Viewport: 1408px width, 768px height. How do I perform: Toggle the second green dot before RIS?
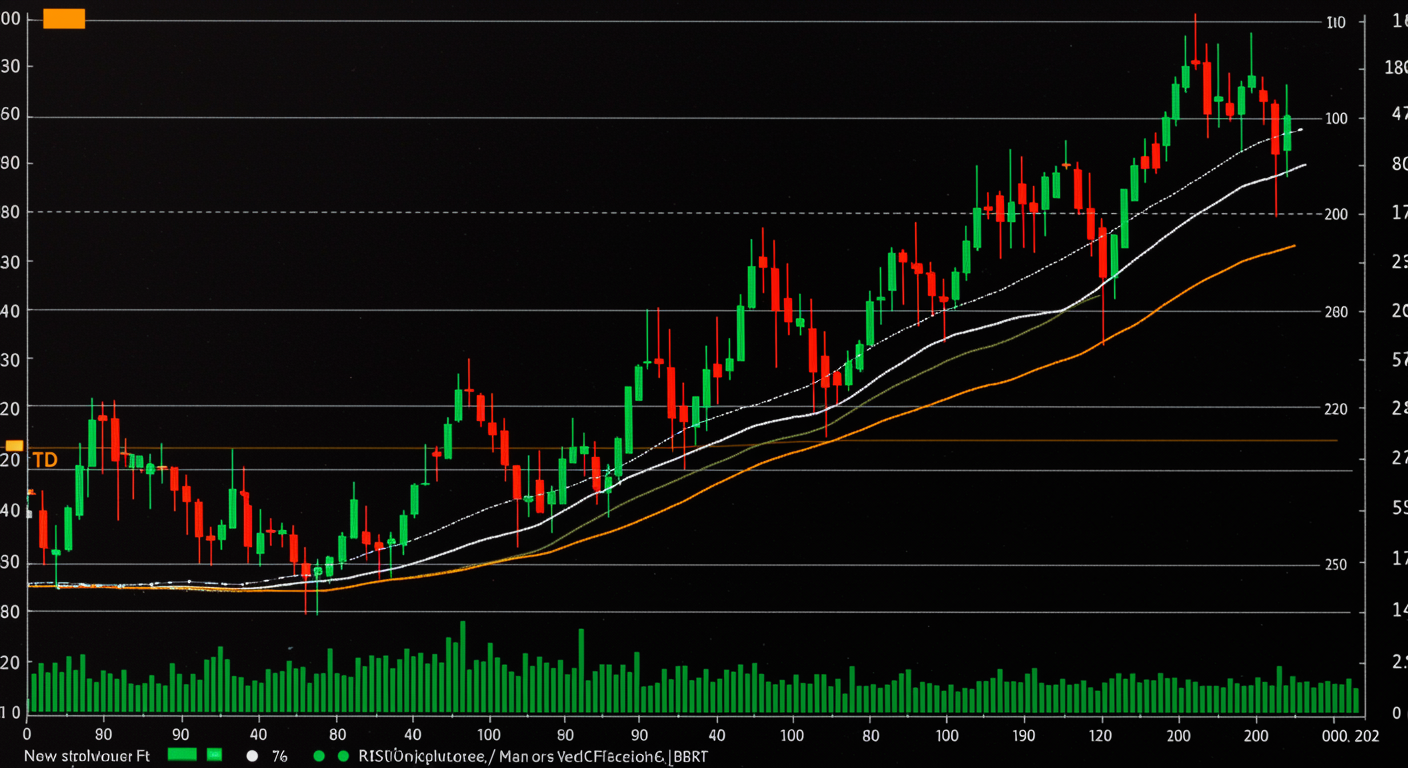pos(343,756)
